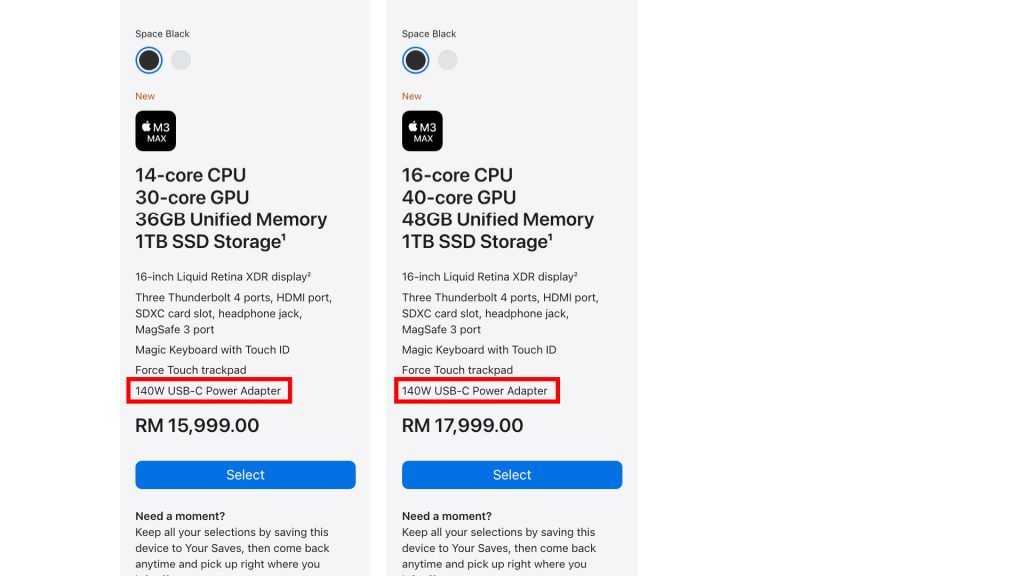Viewport: 1024px width, 576px height.
Task: Open footnote 1 on 48GB model storage
Action: tap(551, 237)
